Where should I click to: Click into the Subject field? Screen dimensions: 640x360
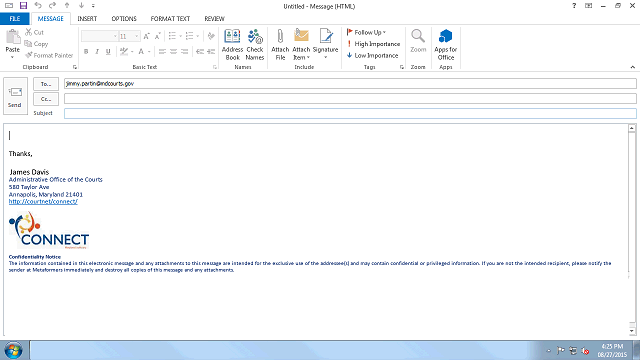point(350,113)
